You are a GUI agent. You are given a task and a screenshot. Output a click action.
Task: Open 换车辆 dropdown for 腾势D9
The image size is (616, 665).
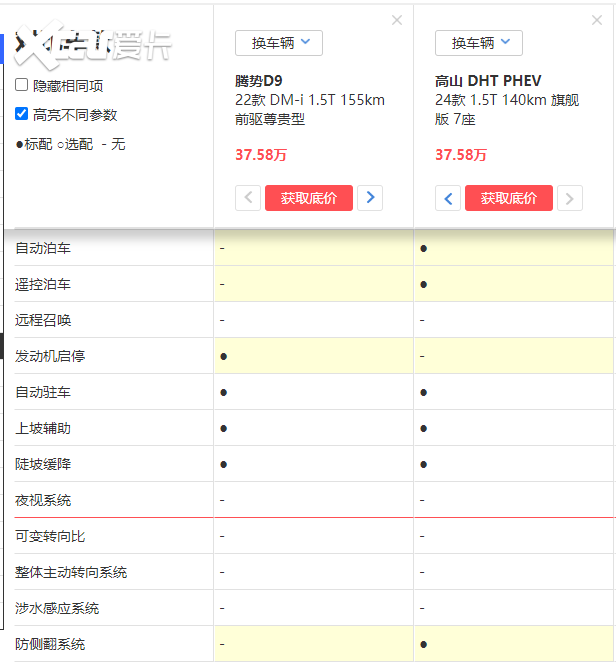(279, 43)
